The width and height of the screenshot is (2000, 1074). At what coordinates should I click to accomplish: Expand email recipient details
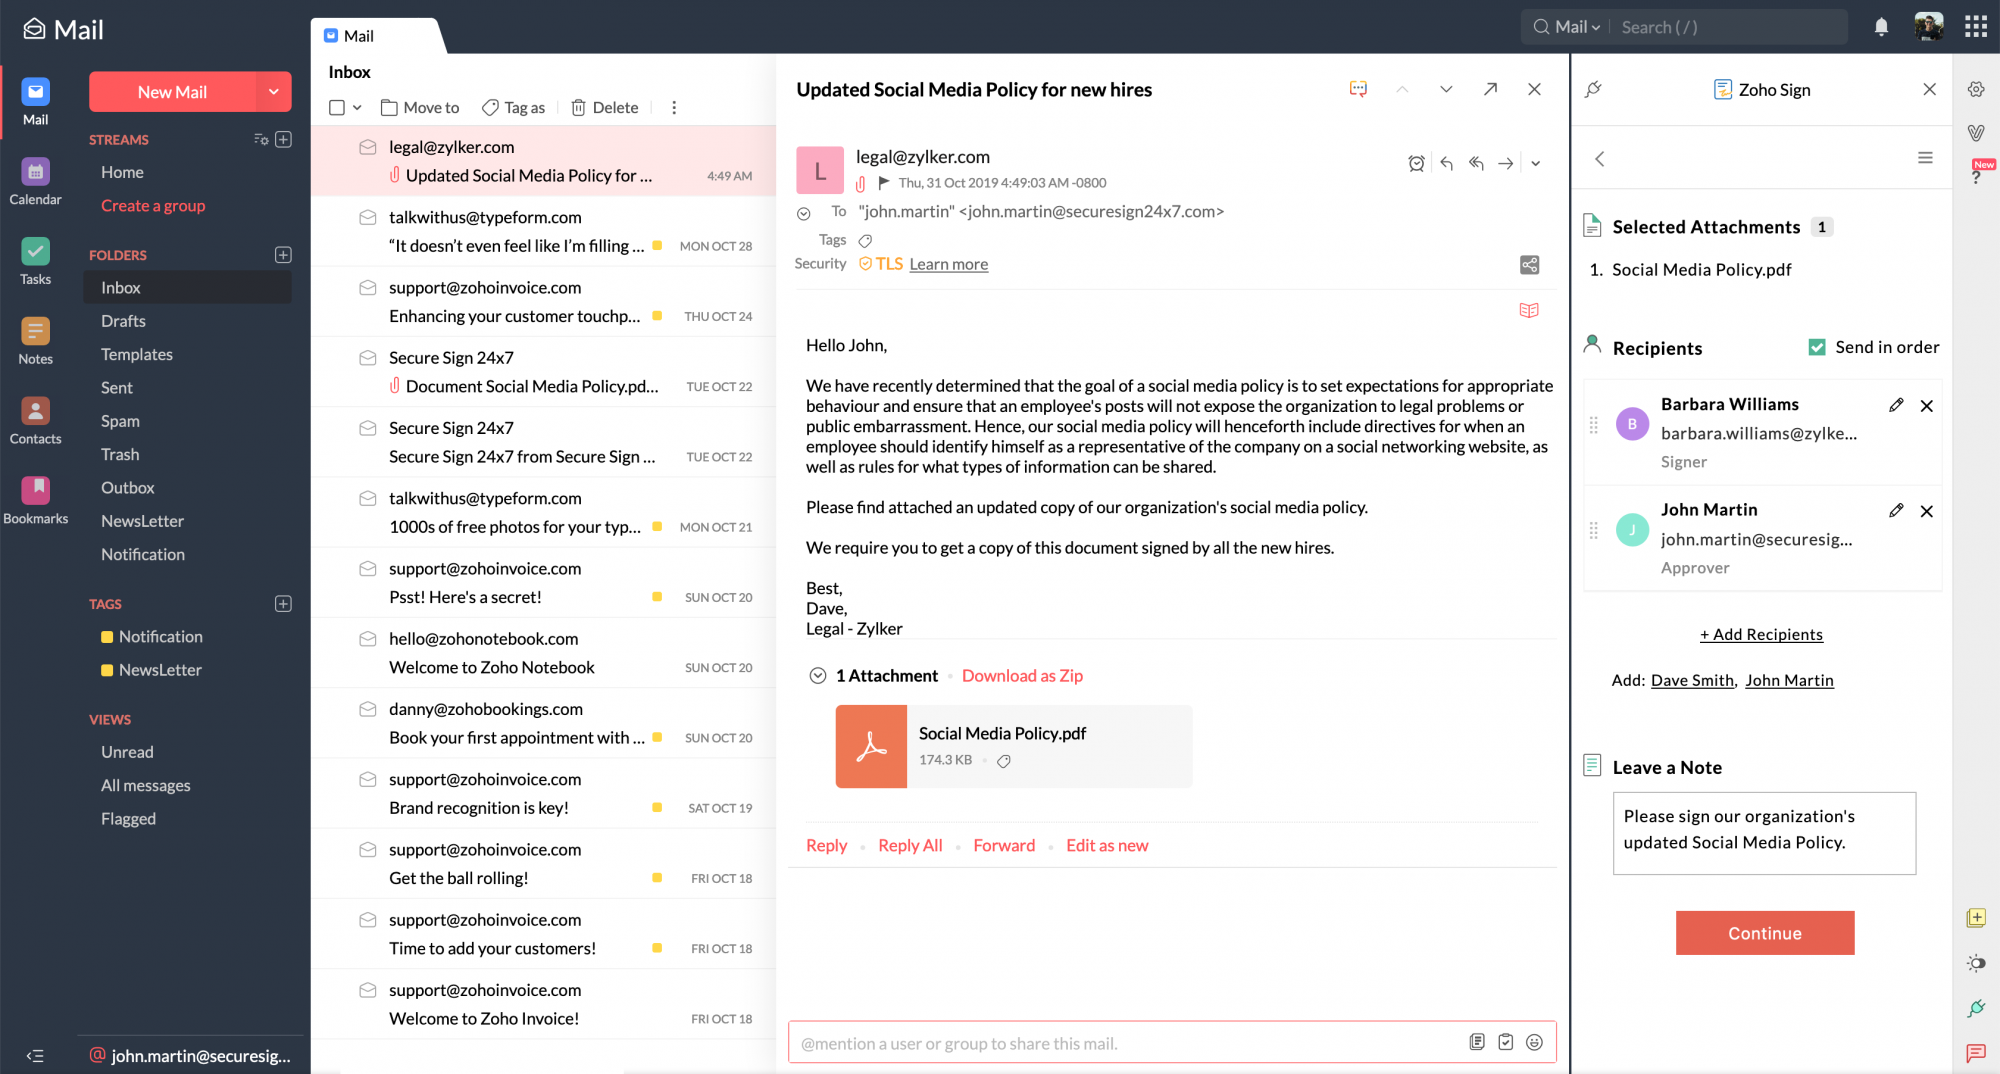pyautogui.click(x=803, y=213)
